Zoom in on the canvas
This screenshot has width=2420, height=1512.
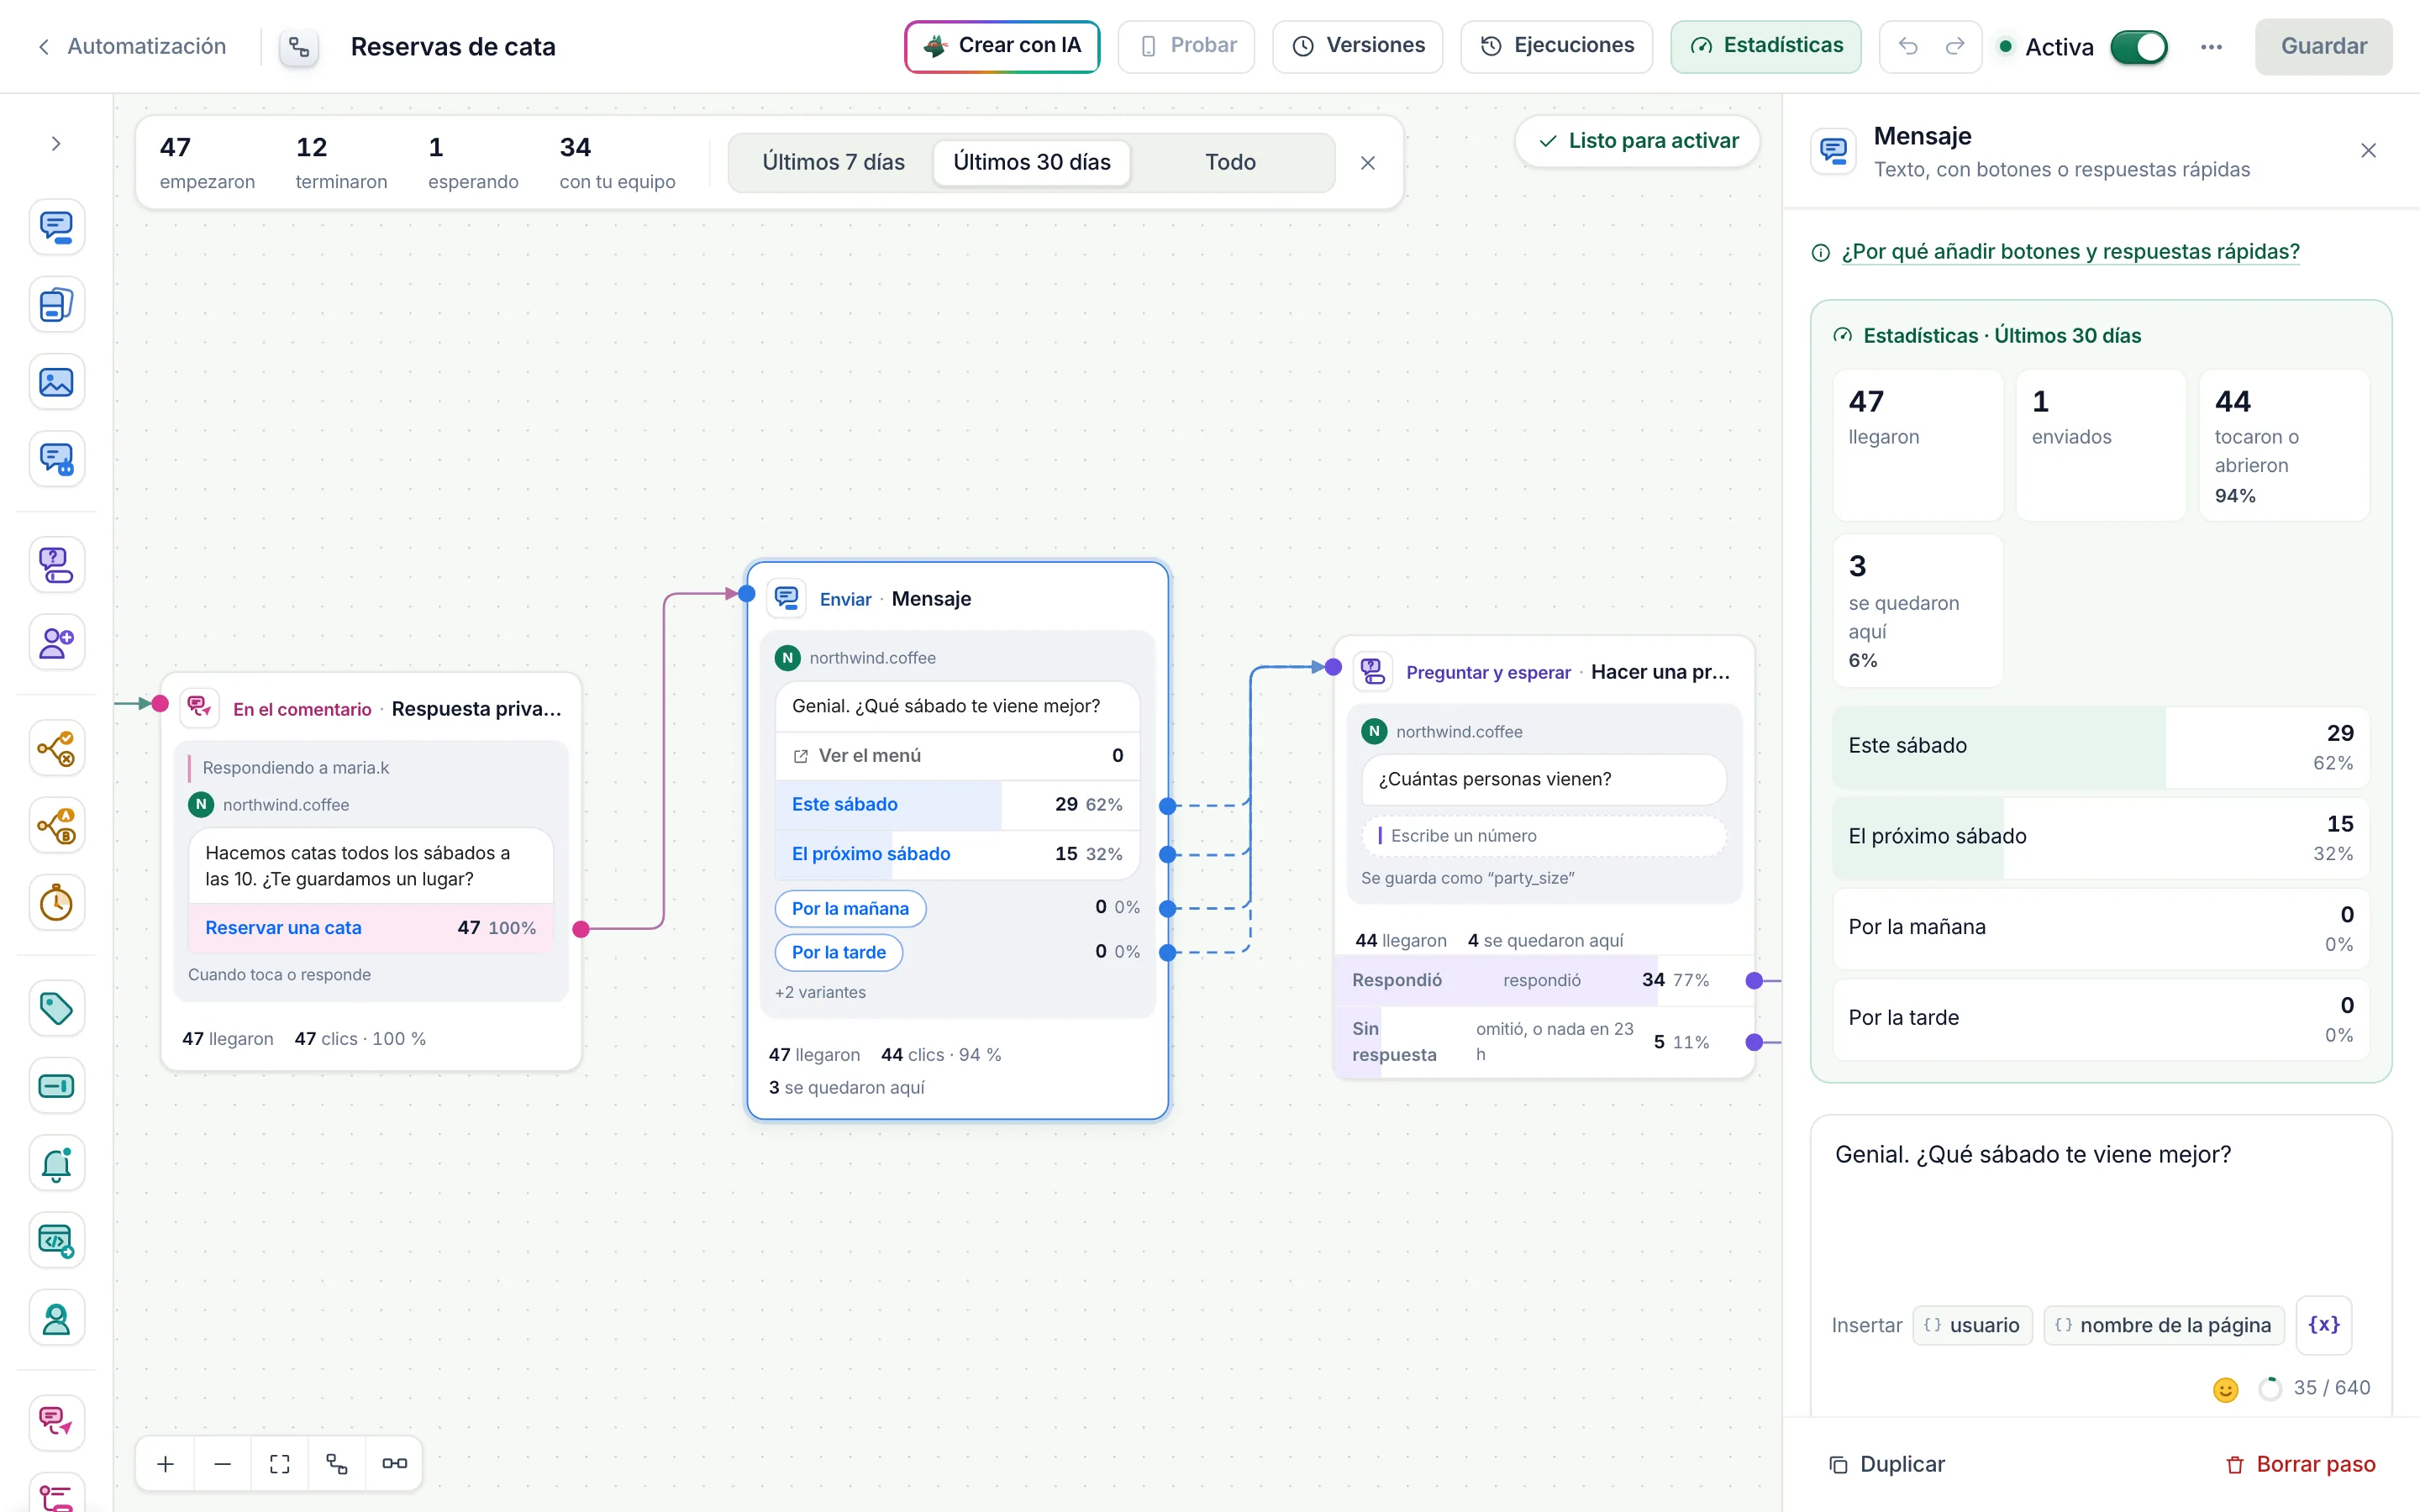click(x=166, y=1464)
